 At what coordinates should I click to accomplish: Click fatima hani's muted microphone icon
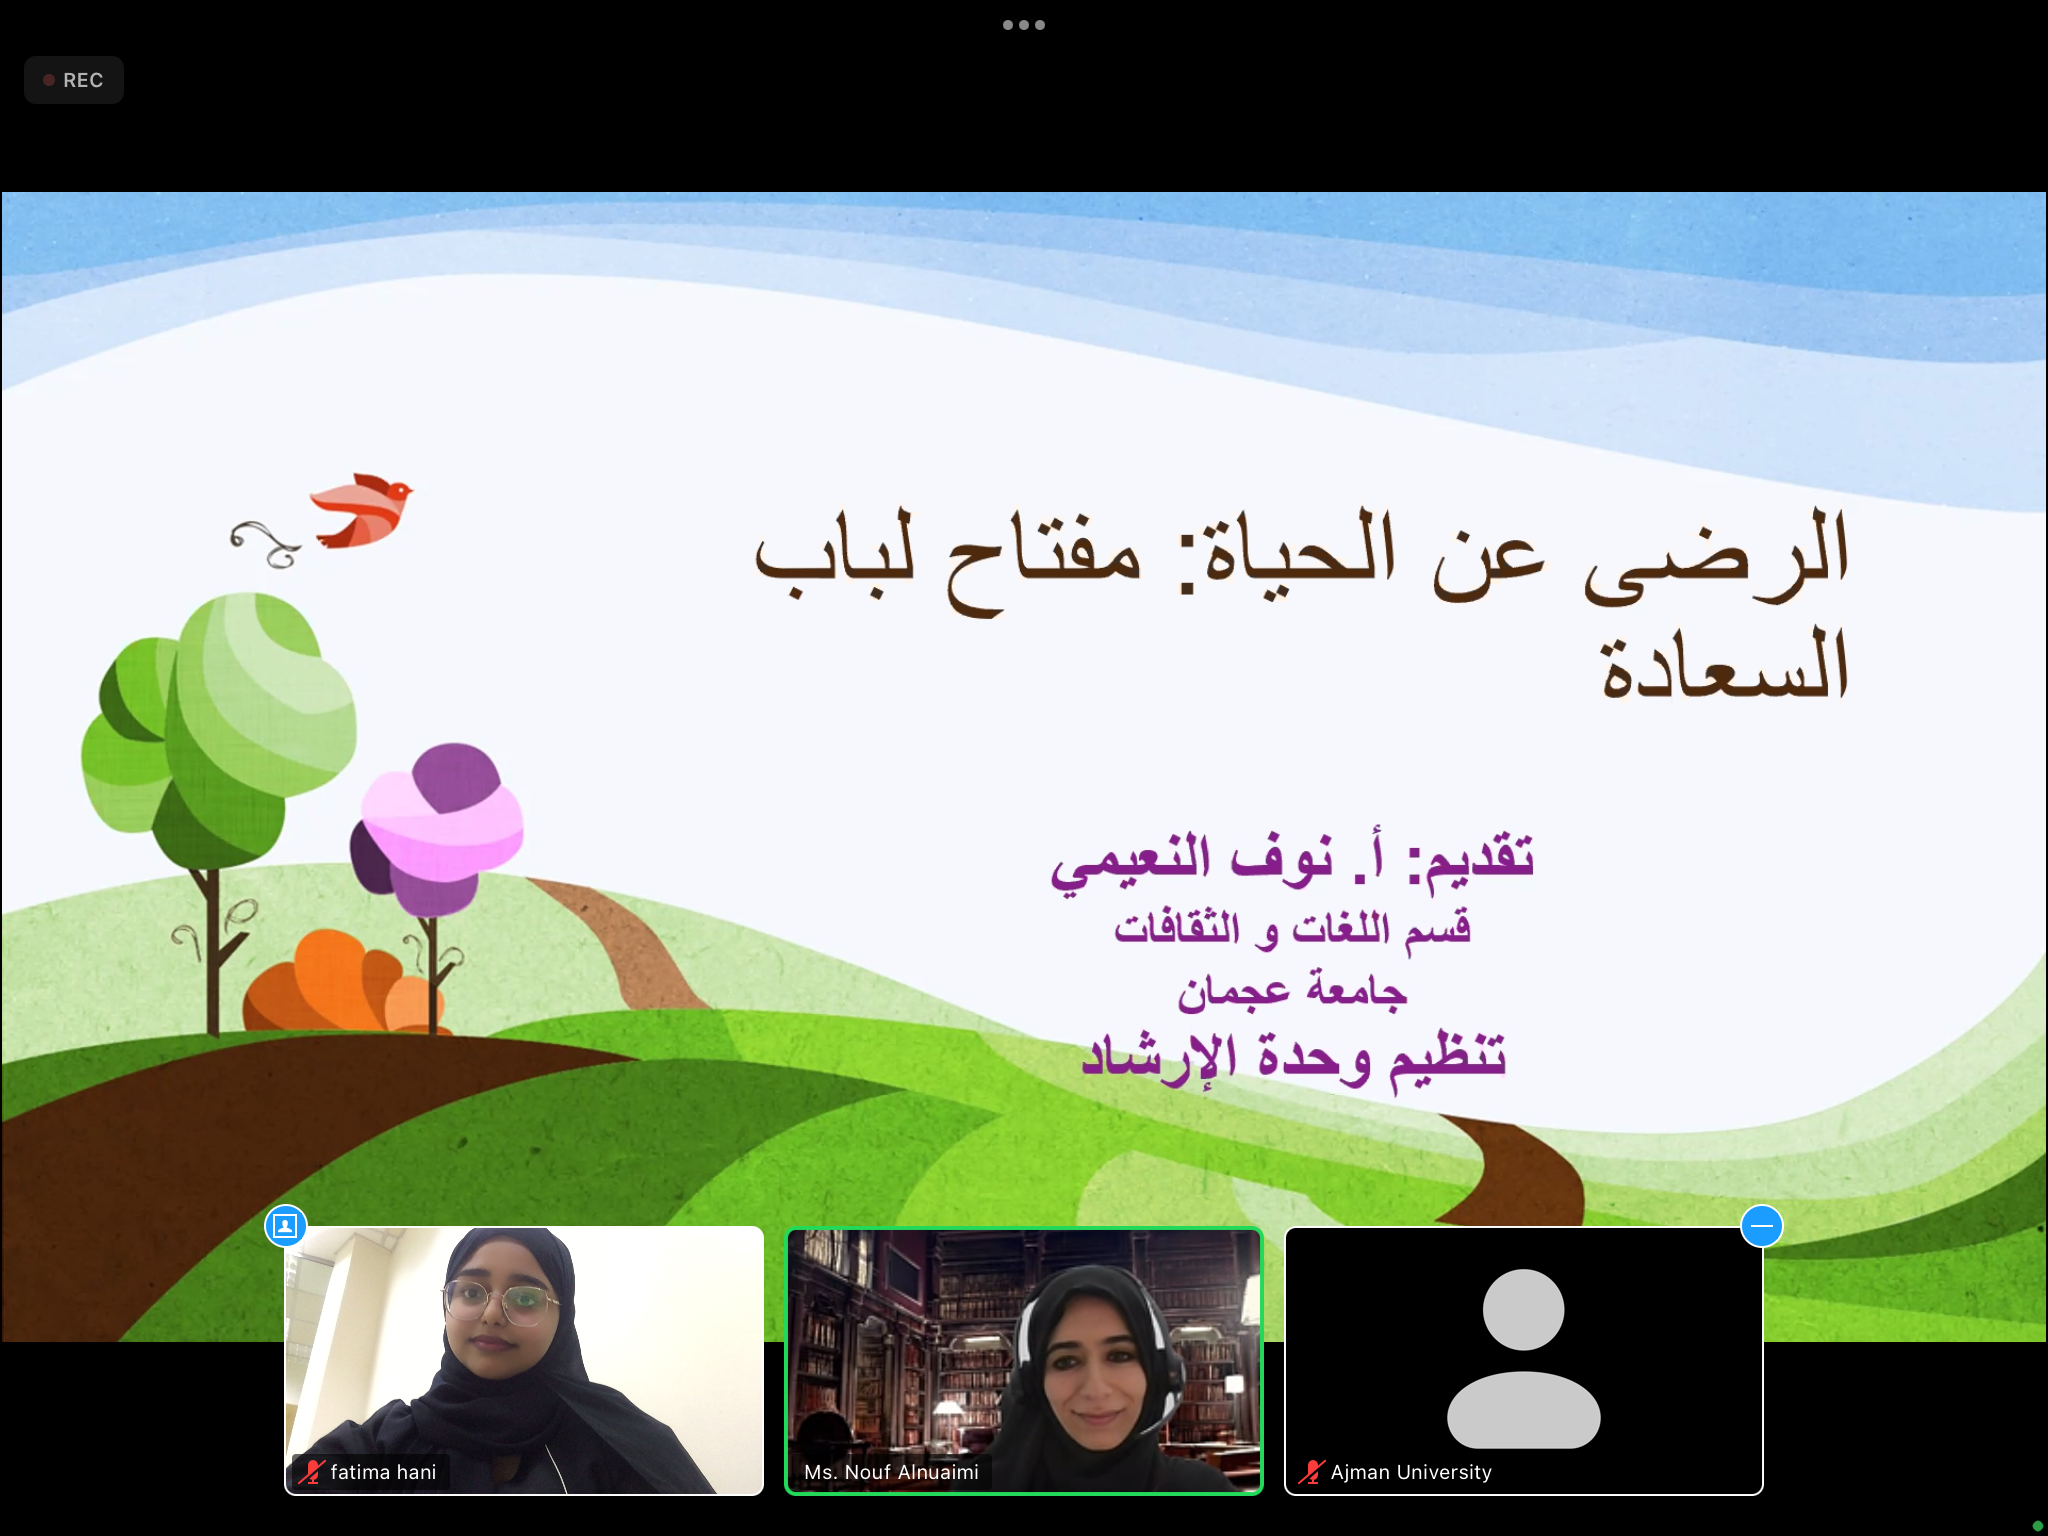pyautogui.click(x=311, y=1472)
